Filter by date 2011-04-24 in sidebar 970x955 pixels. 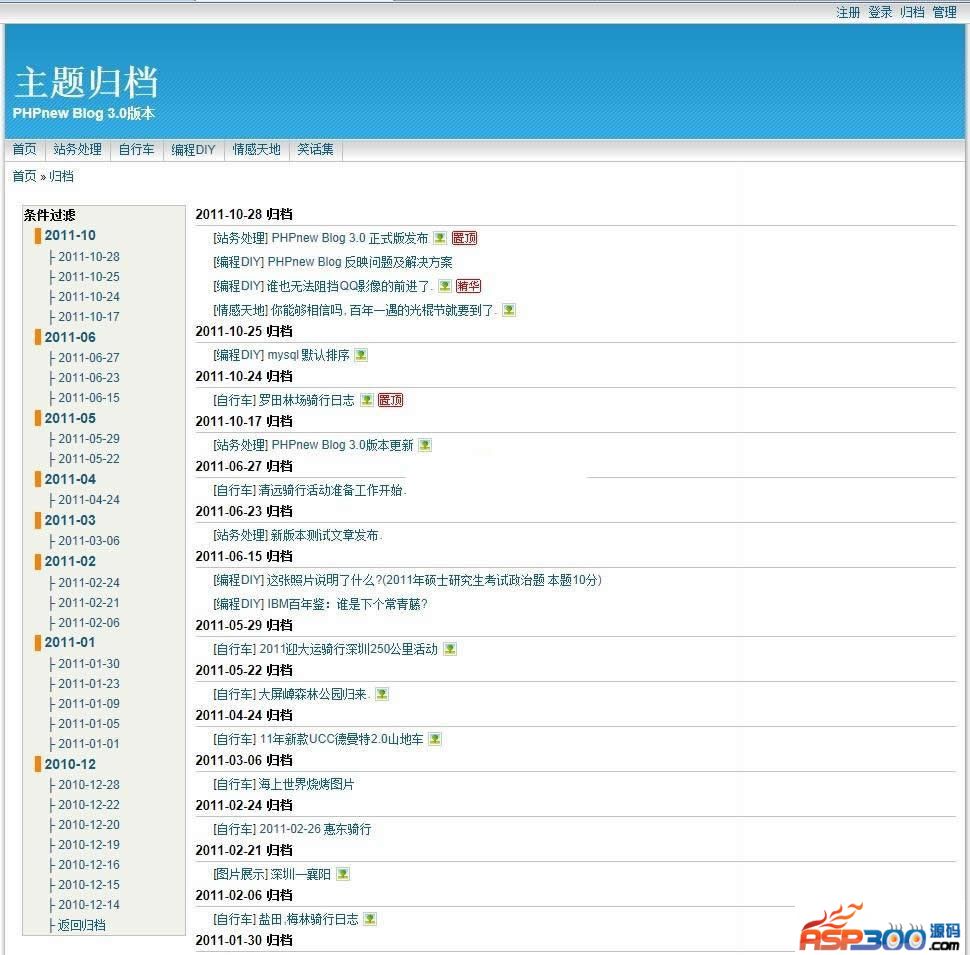coord(89,500)
